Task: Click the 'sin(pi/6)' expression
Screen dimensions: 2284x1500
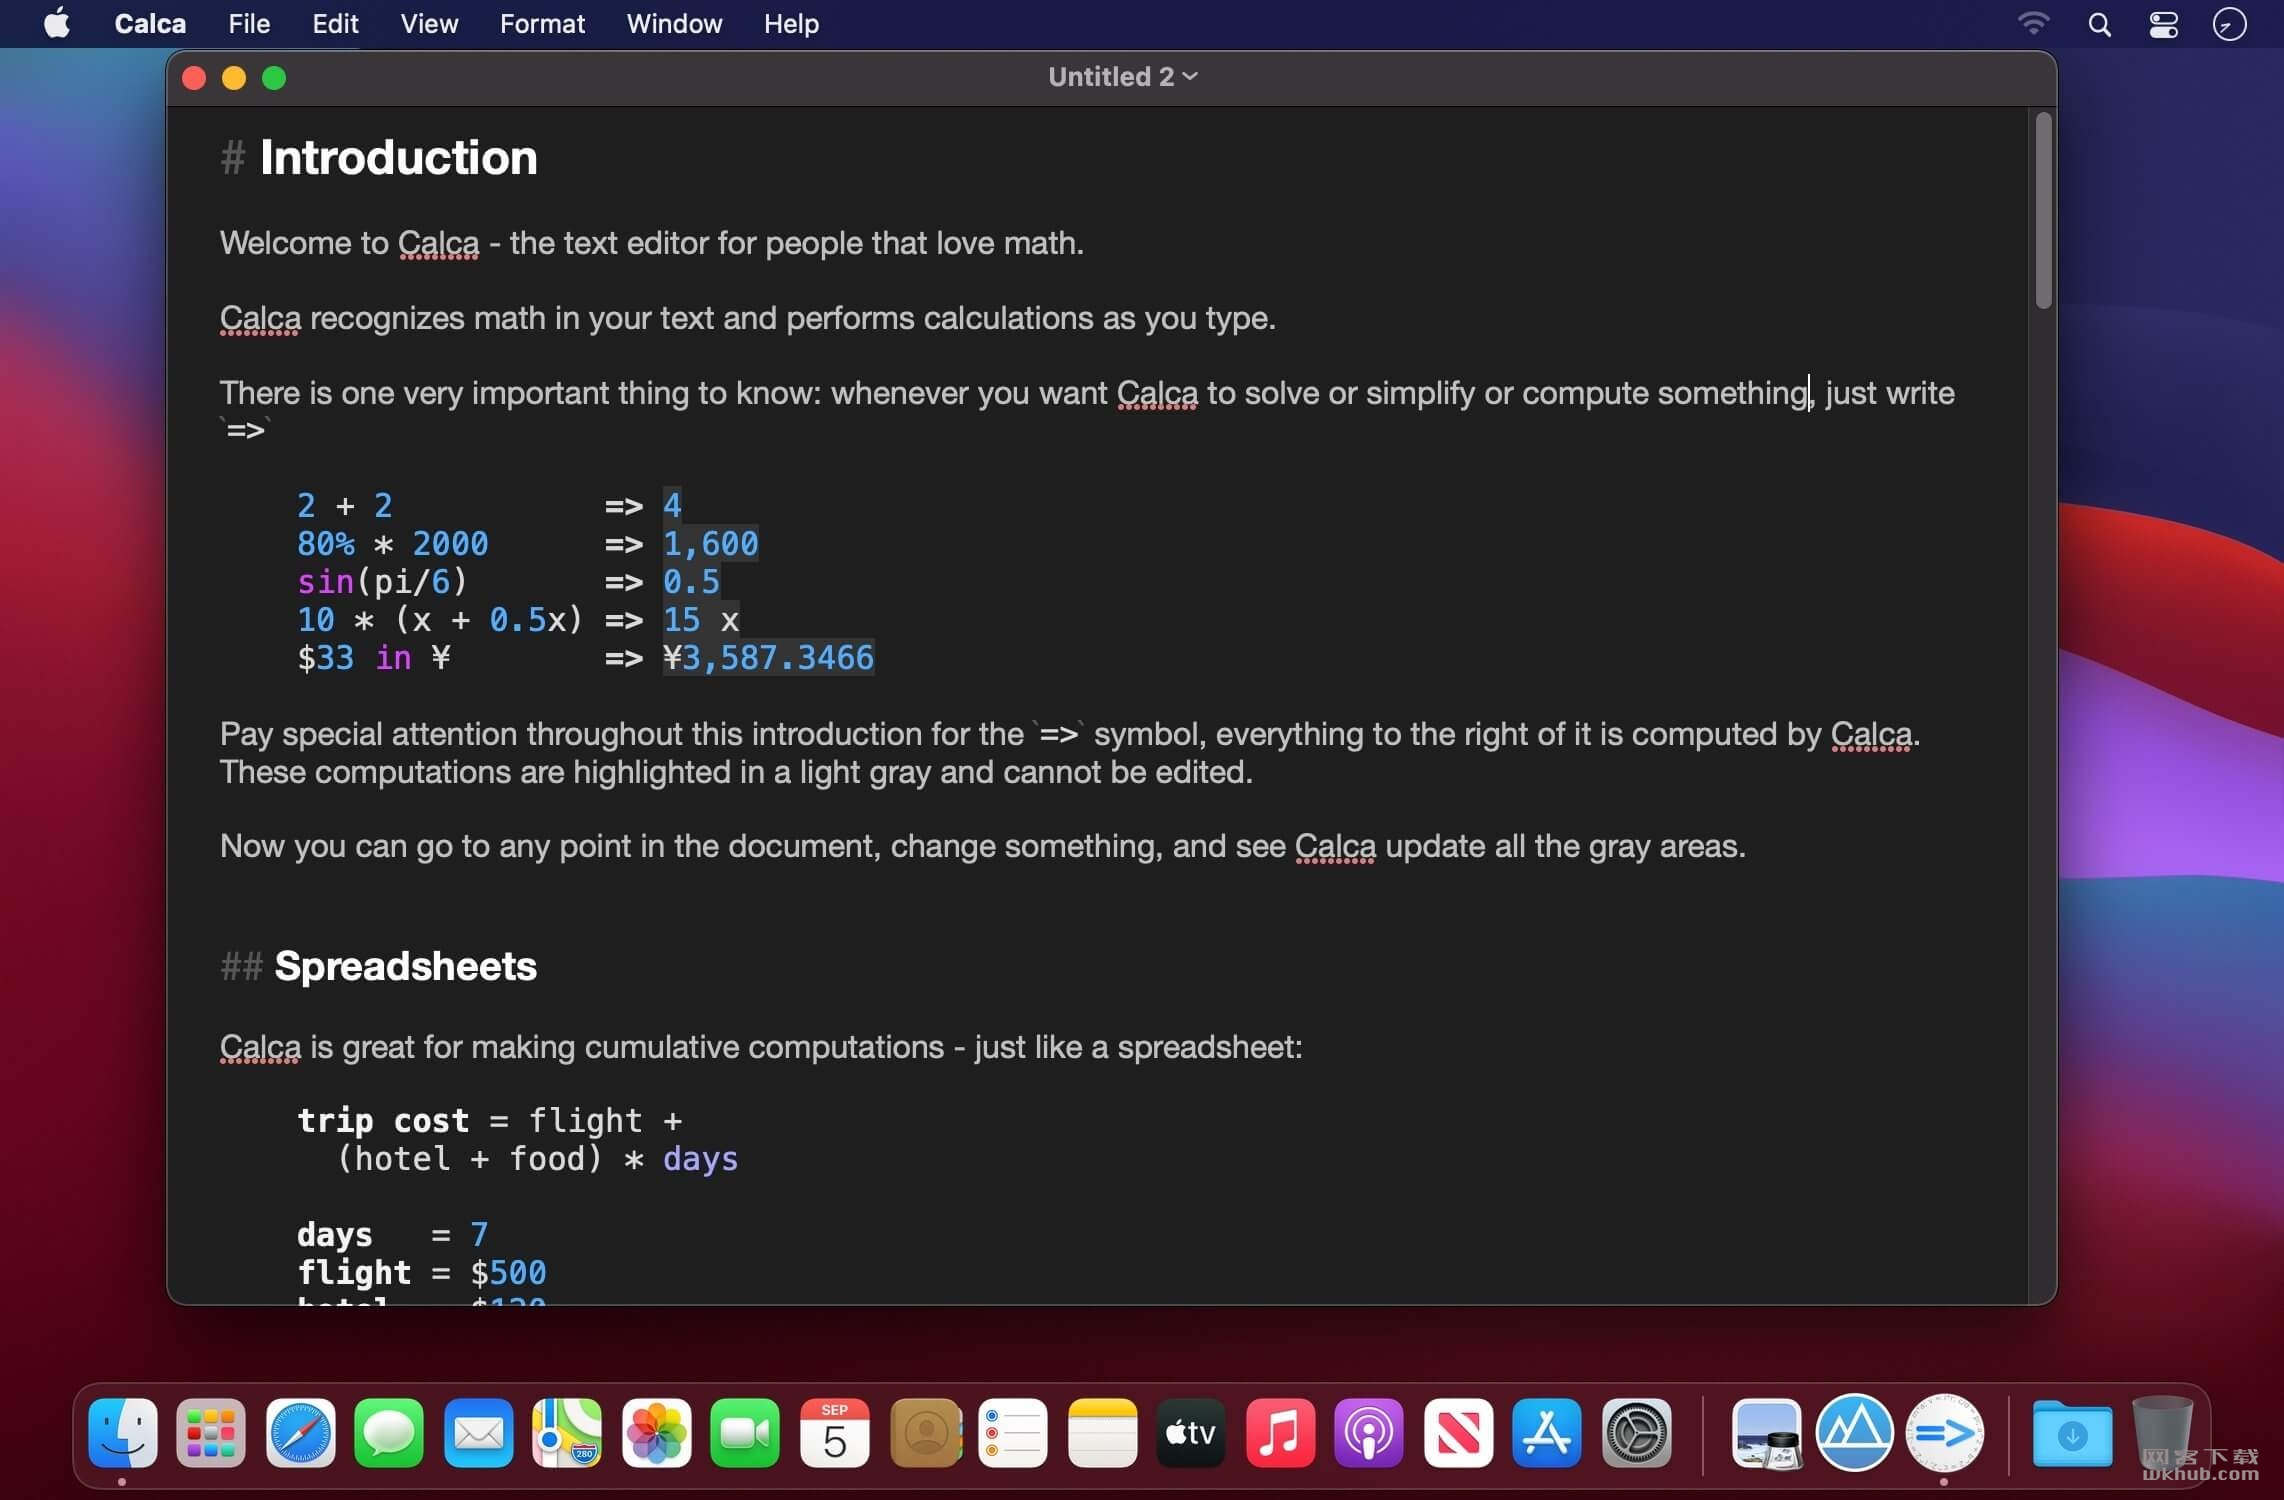Action: (382, 582)
